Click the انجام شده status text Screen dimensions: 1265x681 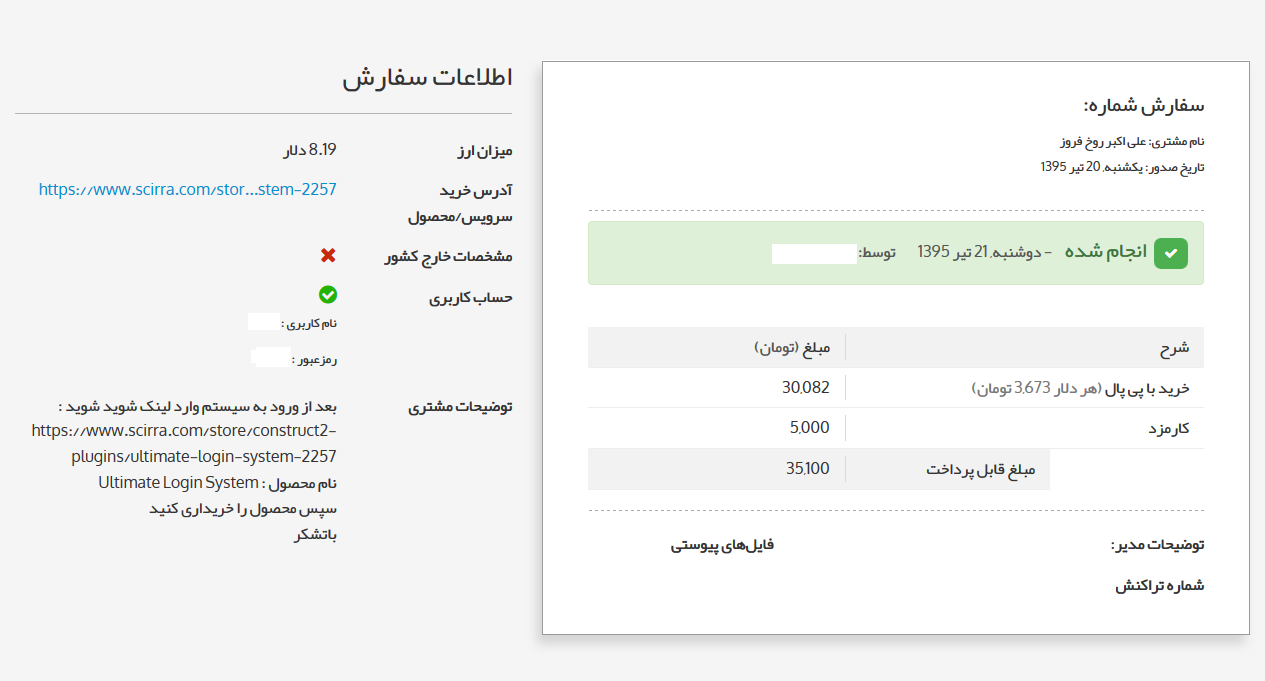pos(1105,253)
